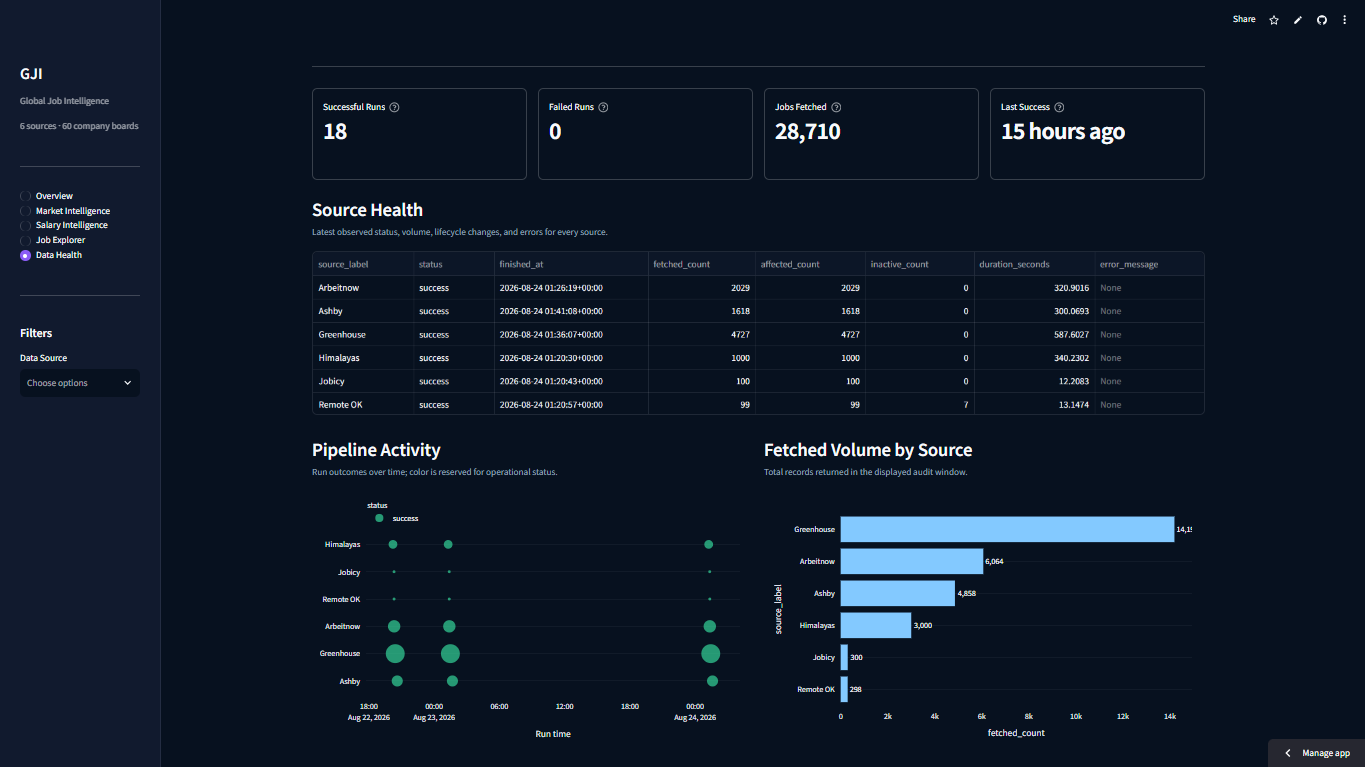Click the Ashby bar in Fetched Volume
The height and width of the screenshot is (767, 1365).
pos(898,593)
